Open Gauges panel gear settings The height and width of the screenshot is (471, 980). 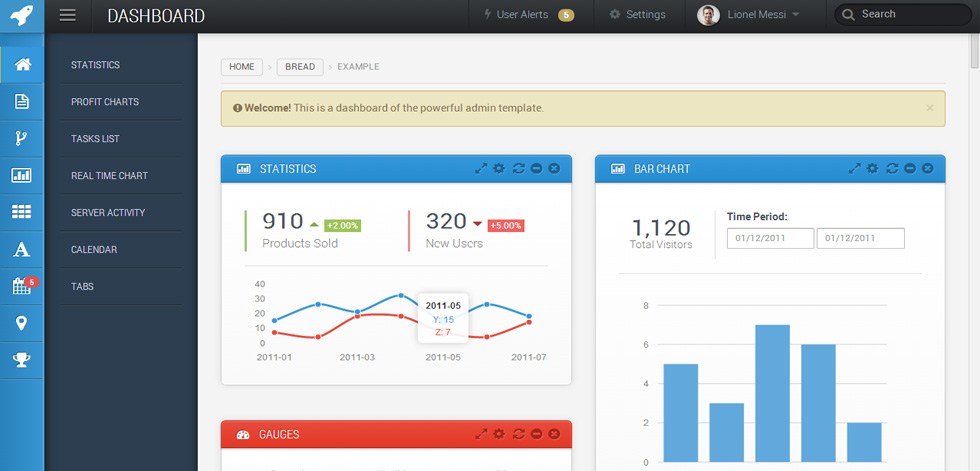(x=499, y=434)
